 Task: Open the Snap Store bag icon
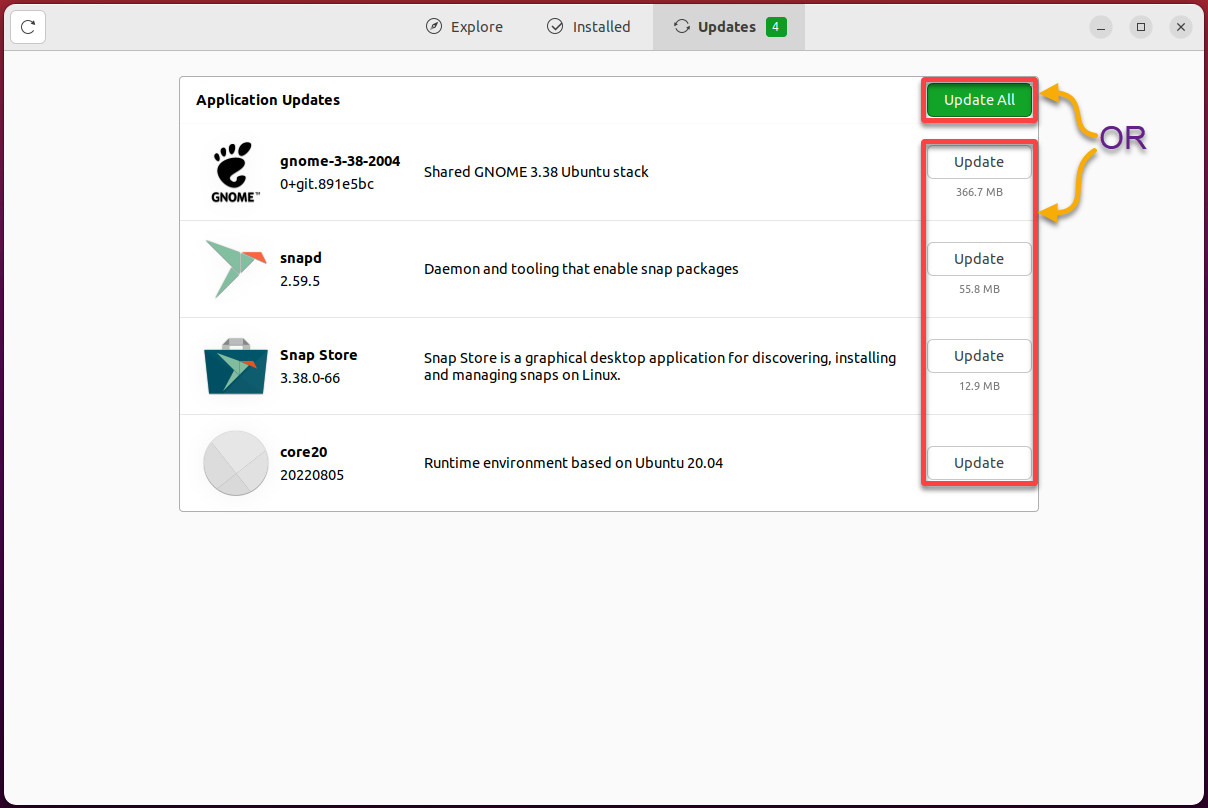coord(235,366)
